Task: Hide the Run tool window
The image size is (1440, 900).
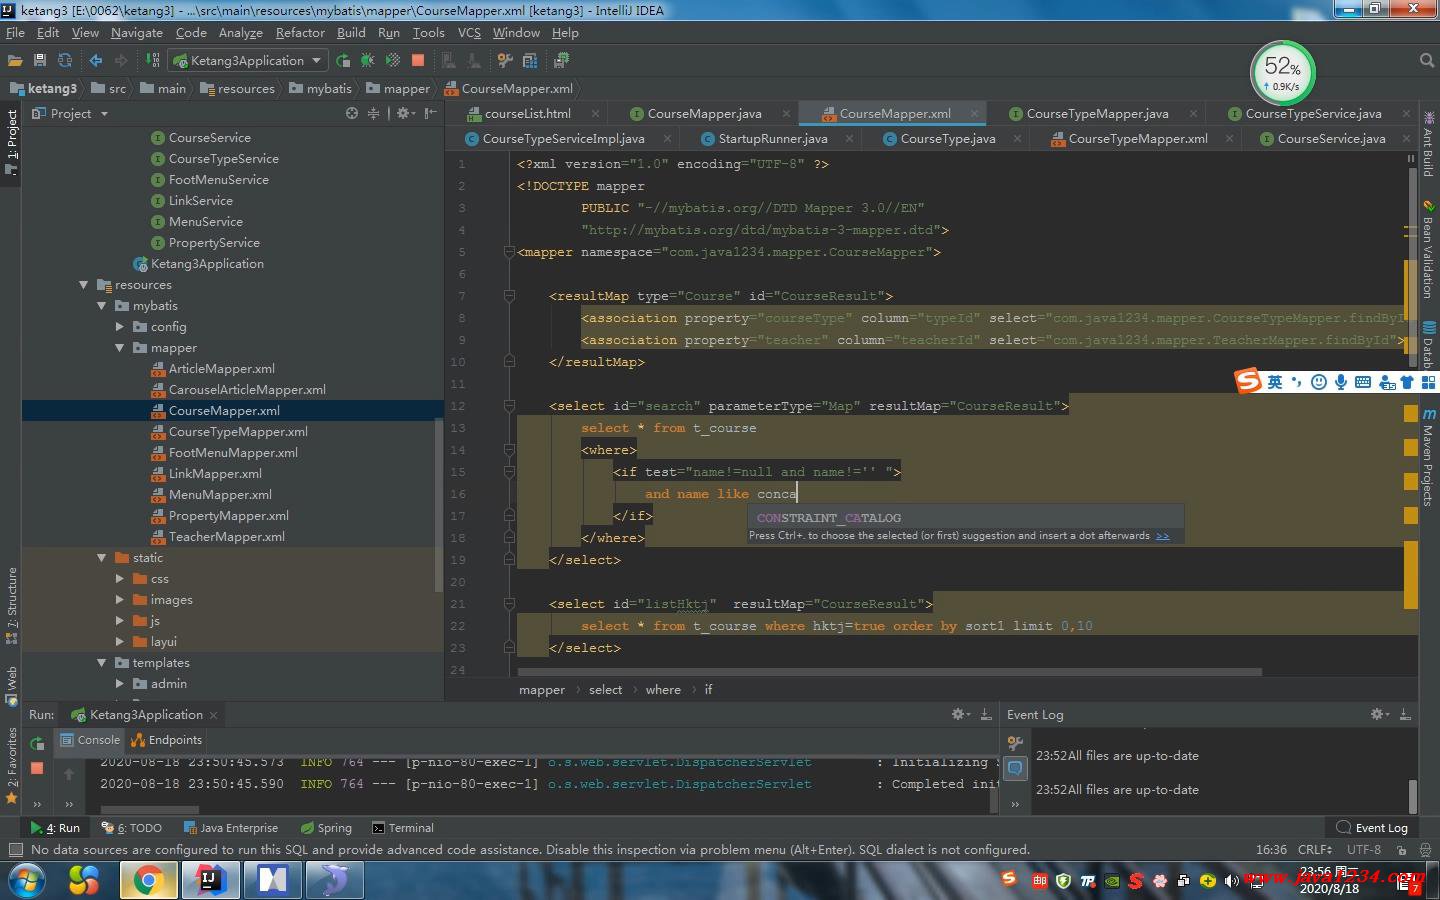Action: [x=986, y=714]
